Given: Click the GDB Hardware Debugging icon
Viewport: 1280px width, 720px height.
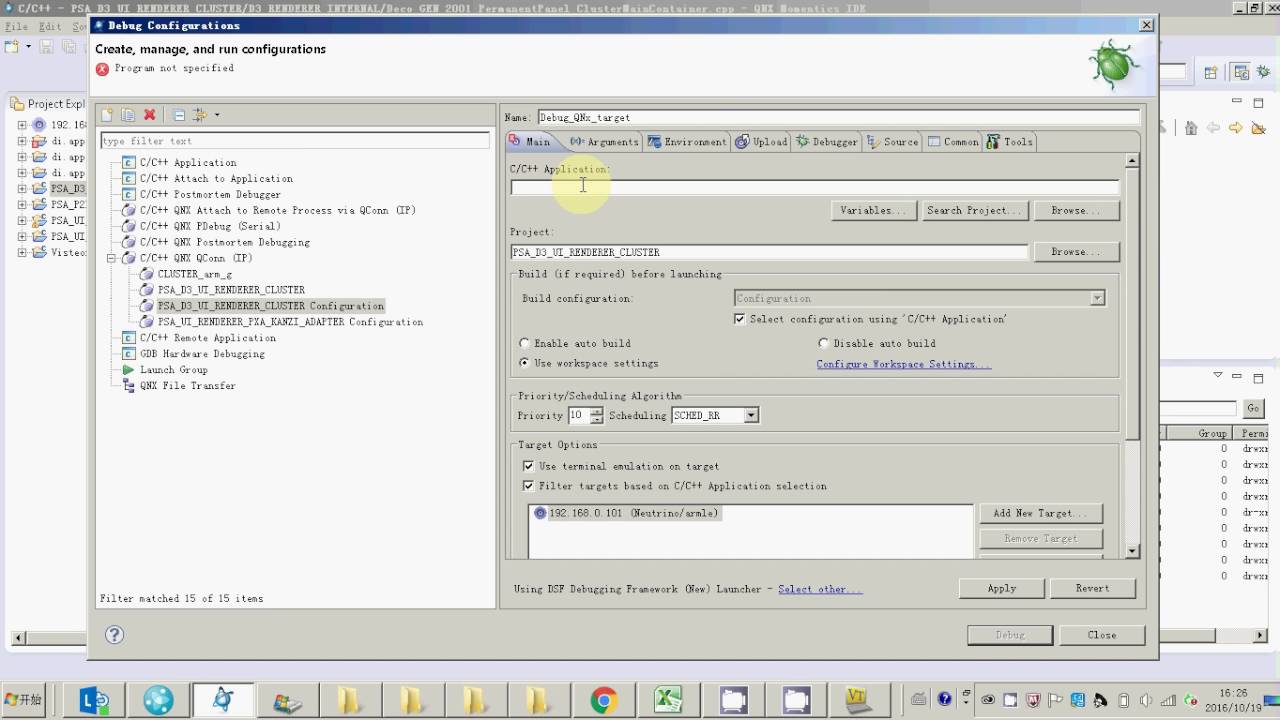Looking at the screenshot, I should point(128,354).
